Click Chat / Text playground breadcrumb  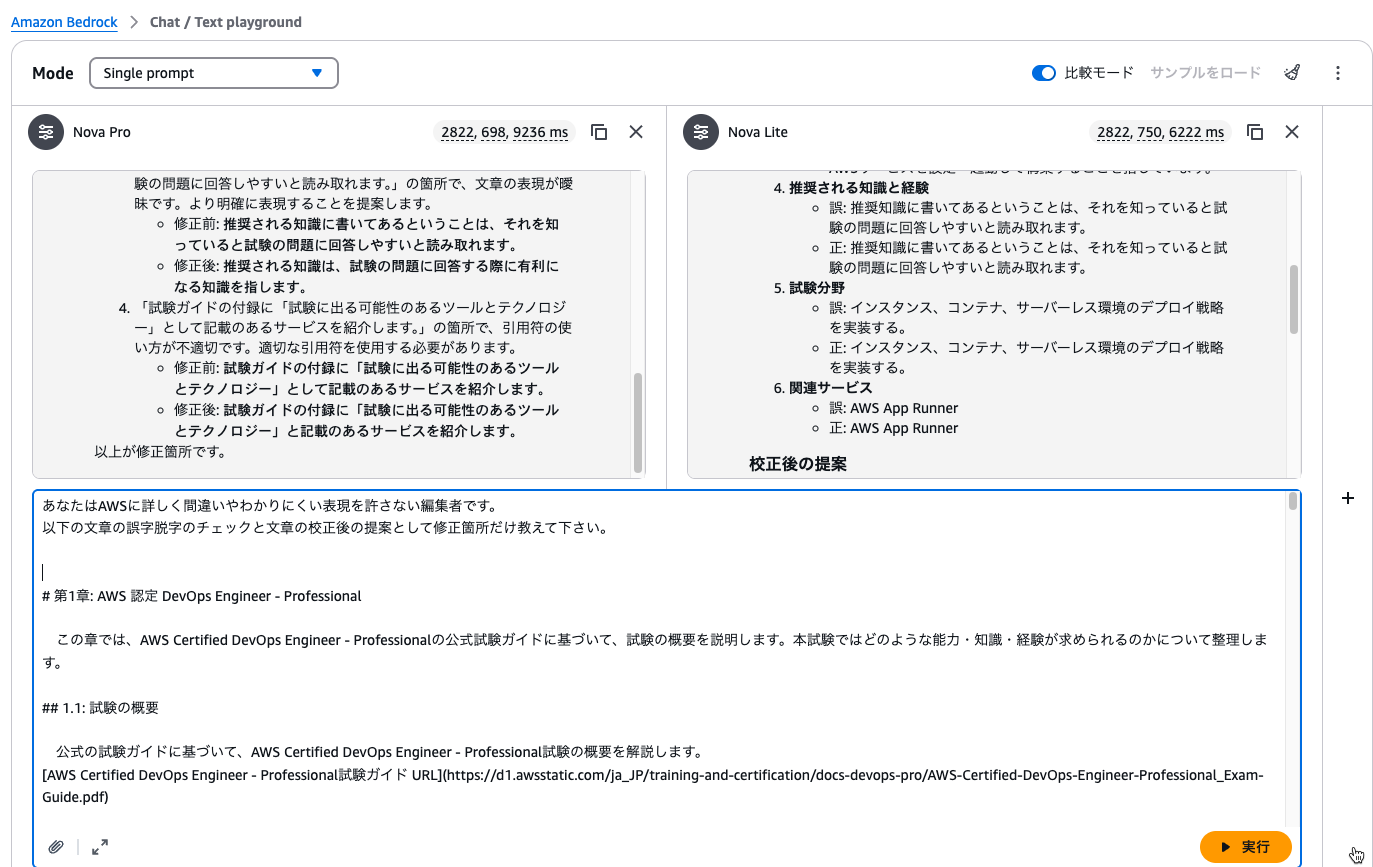[225, 21]
